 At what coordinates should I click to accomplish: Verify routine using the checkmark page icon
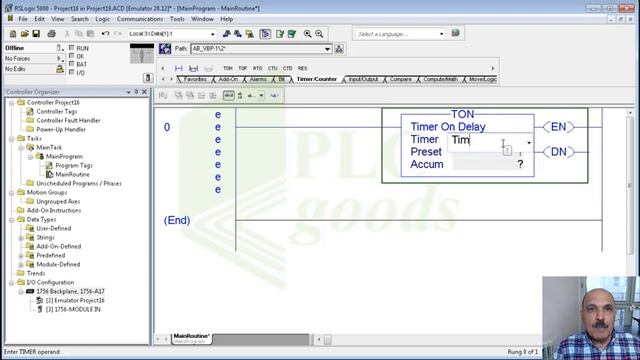tap(280, 34)
